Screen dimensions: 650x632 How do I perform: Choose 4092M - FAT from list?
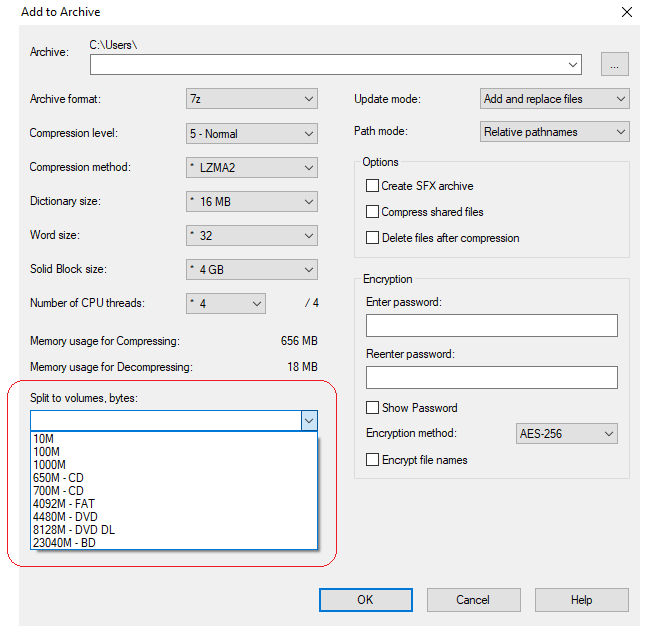[64, 504]
